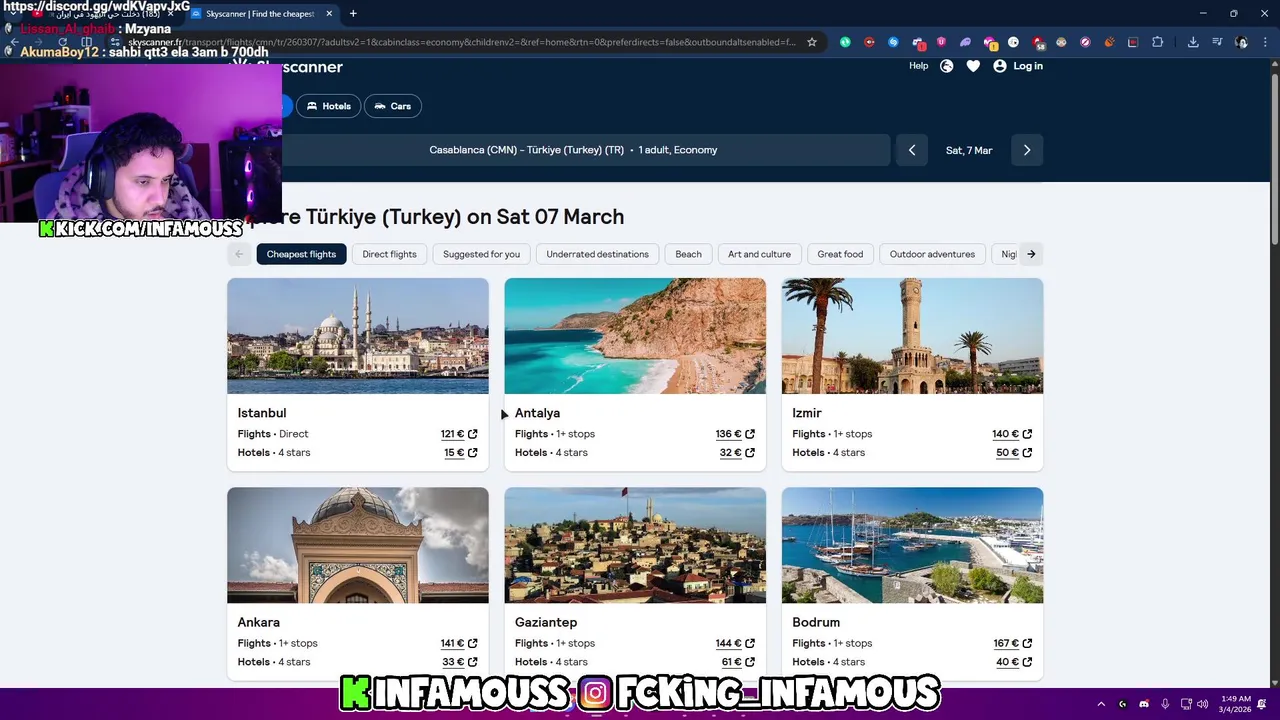Open Izmir hotels at 50 €

coord(1014,453)
